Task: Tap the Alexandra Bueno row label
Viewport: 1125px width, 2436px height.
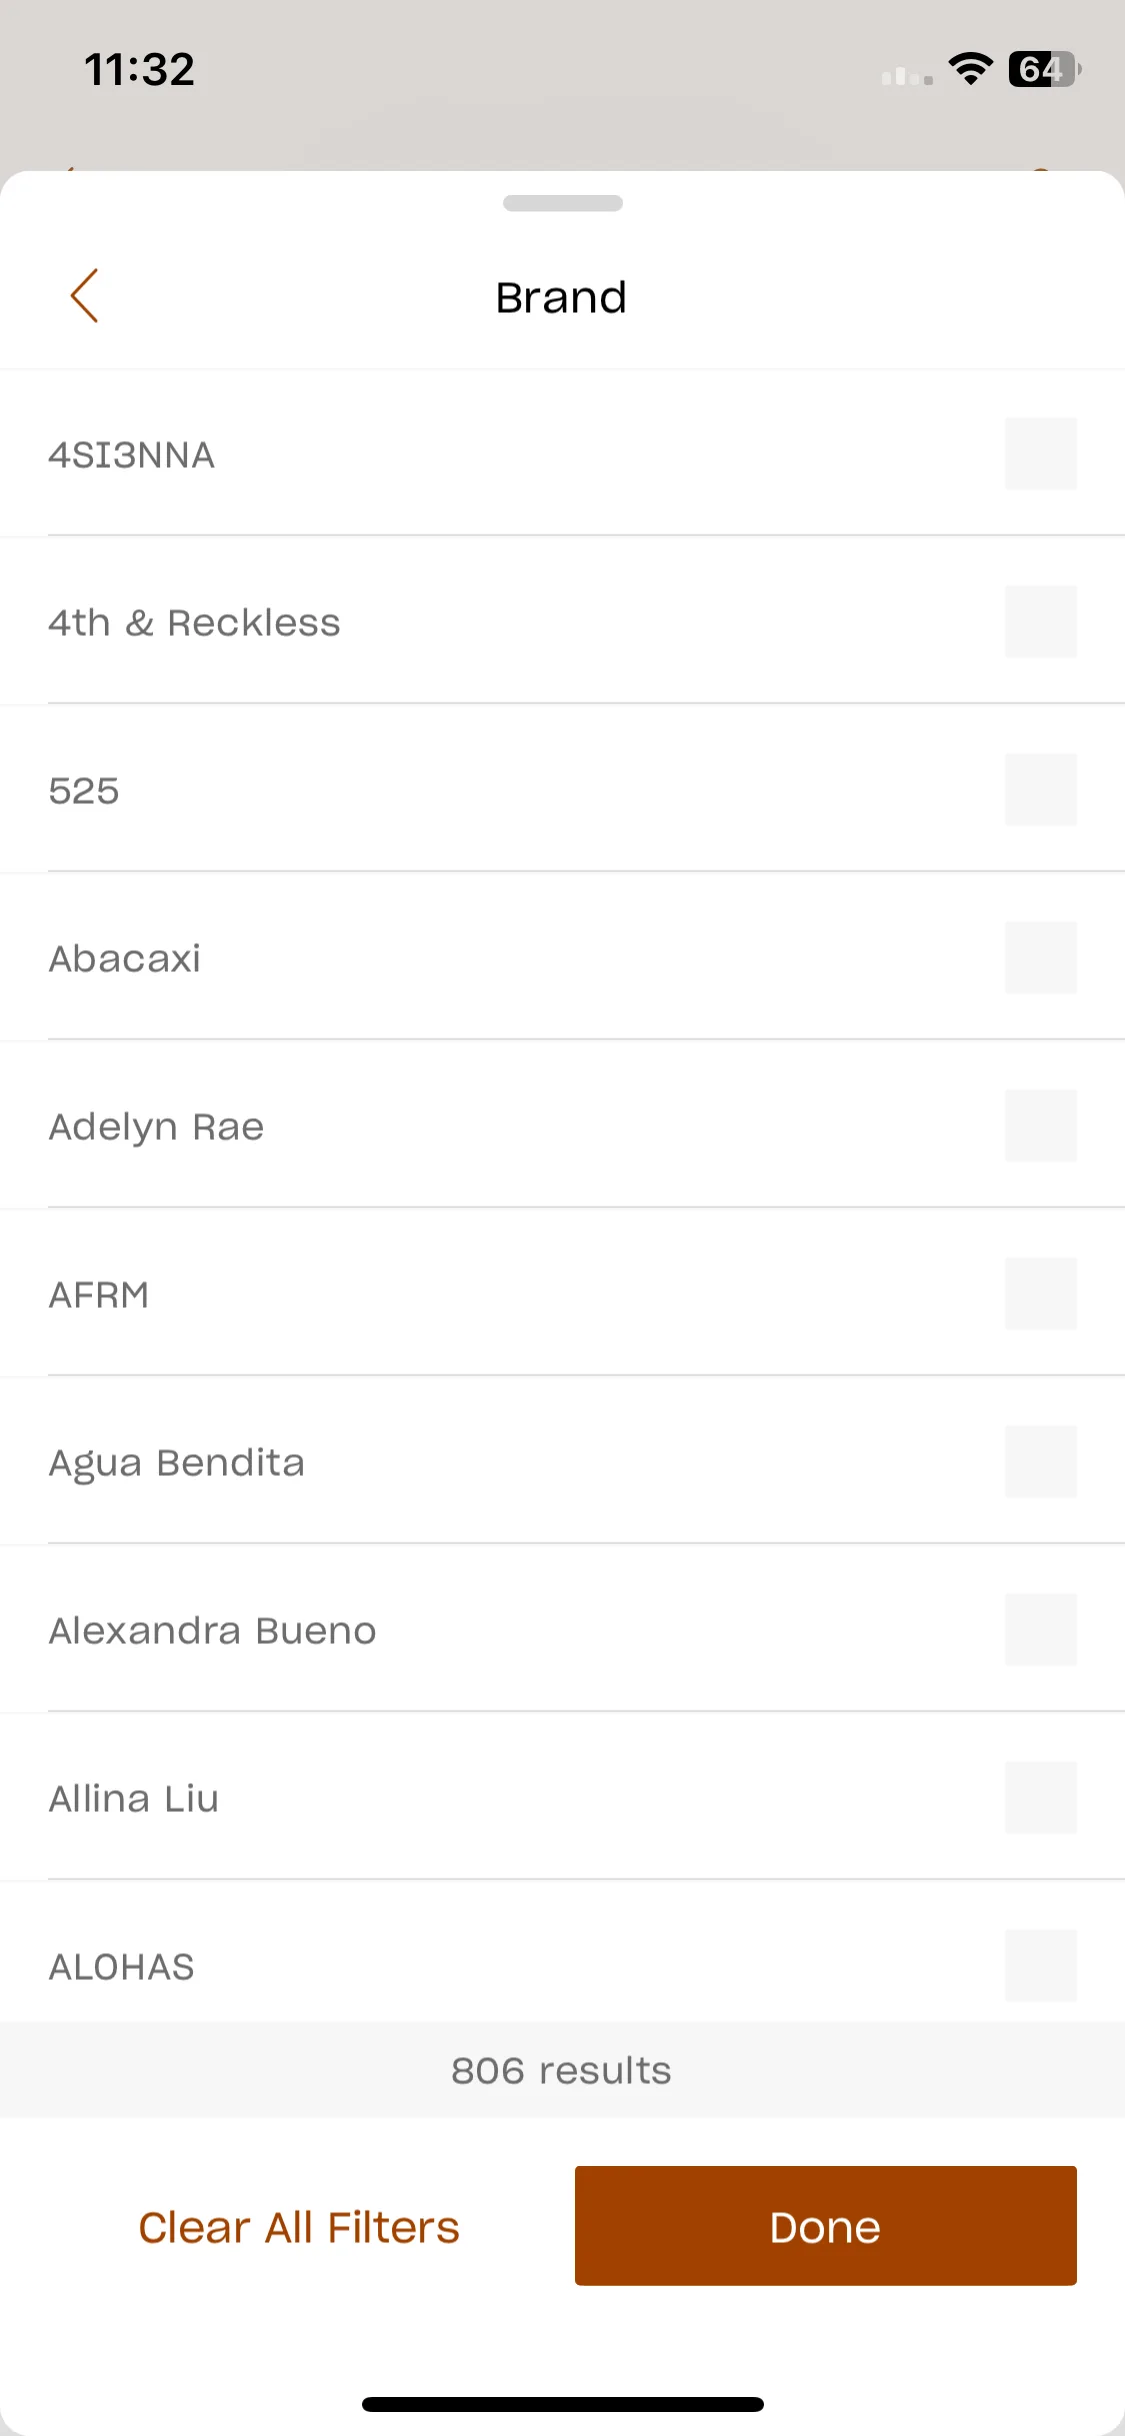Action: click(213, 1631)
